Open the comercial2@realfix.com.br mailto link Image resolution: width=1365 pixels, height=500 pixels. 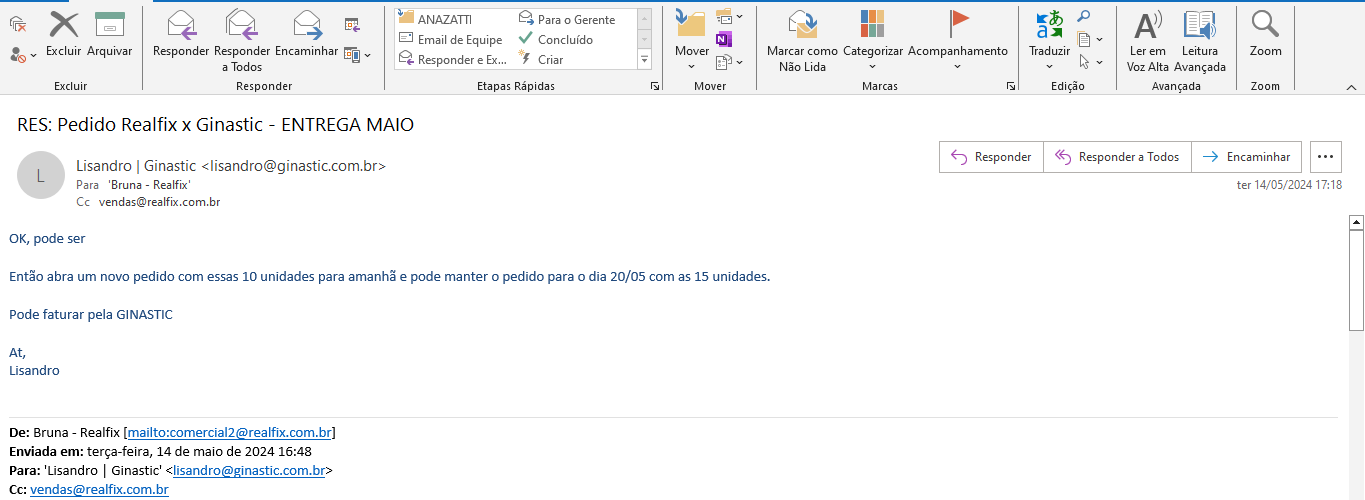[229, 433]
